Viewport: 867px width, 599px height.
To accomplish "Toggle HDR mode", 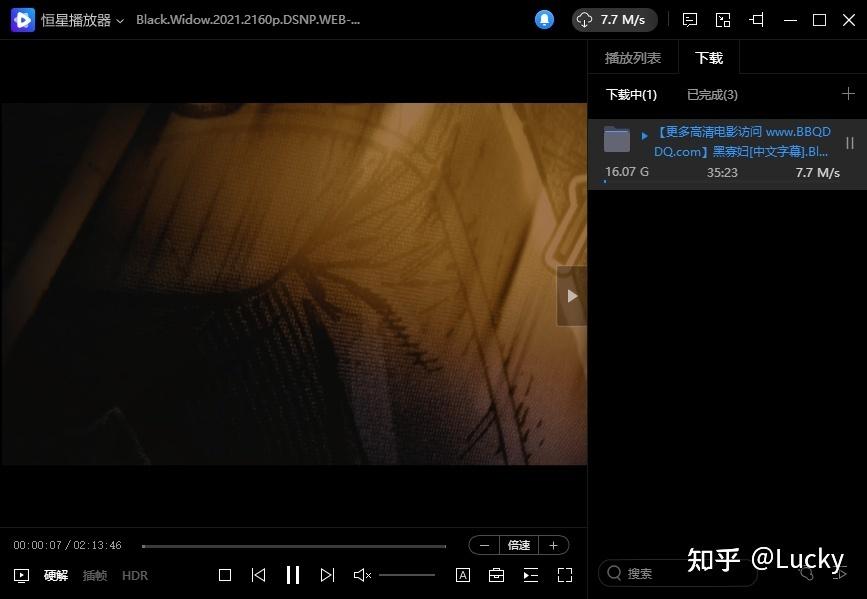I will click(x=135, y=576).
